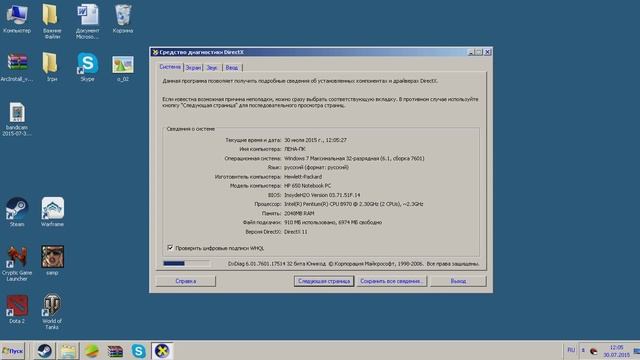Click the current date and time value

[x=315, y=140]
